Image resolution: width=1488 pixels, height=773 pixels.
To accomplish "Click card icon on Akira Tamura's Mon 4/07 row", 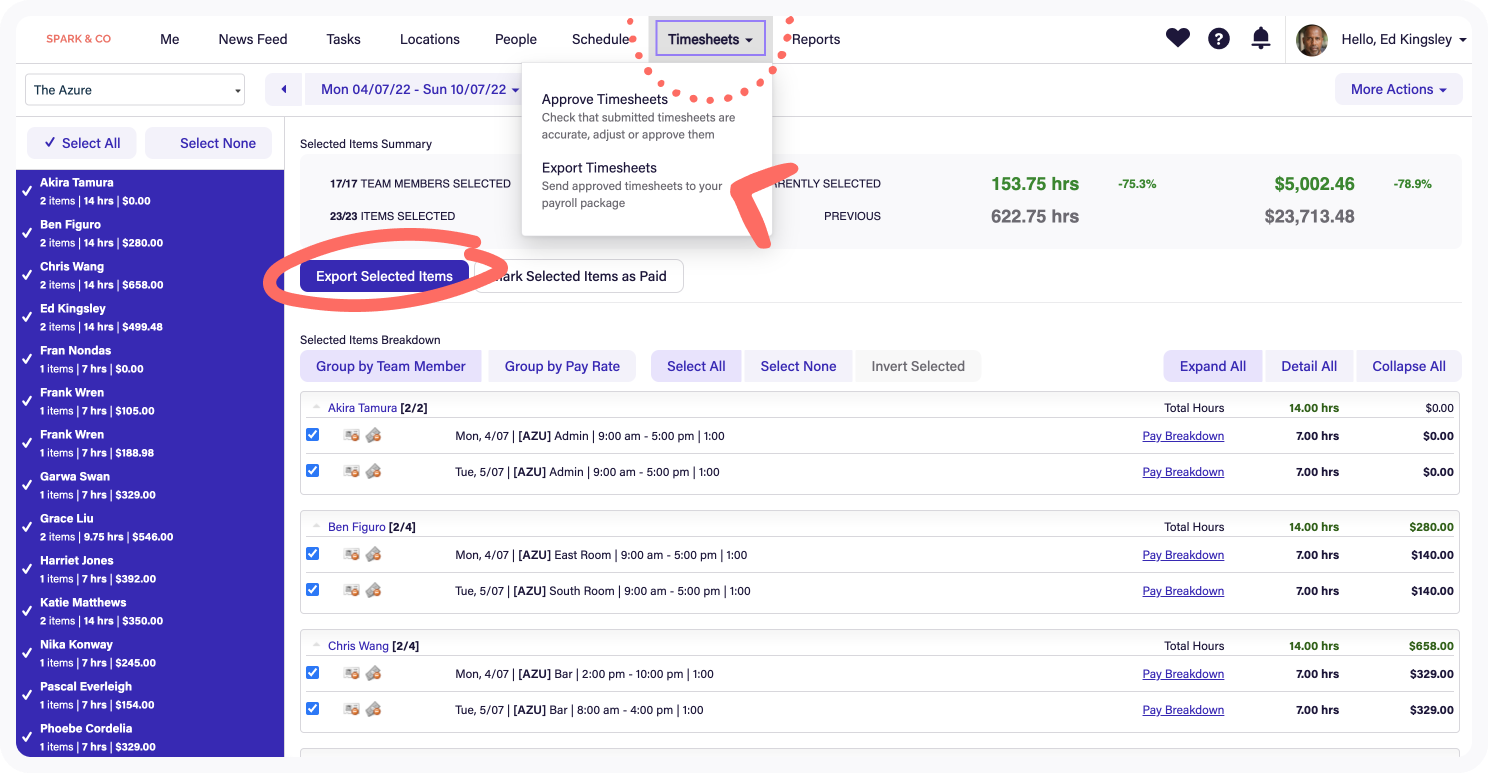I will (x=351, y=436).
